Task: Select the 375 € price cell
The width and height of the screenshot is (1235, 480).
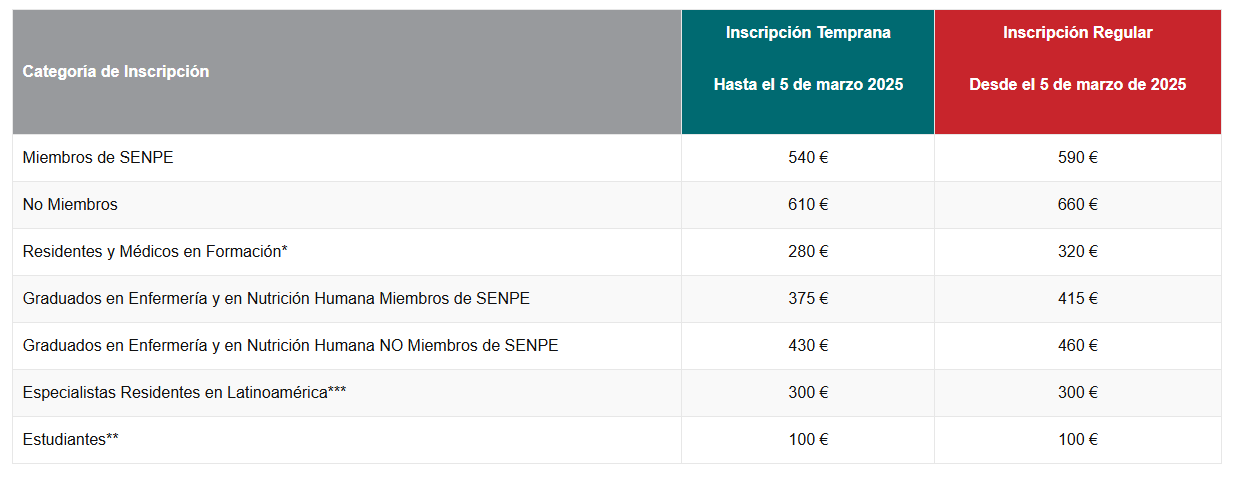Action: 808,299
